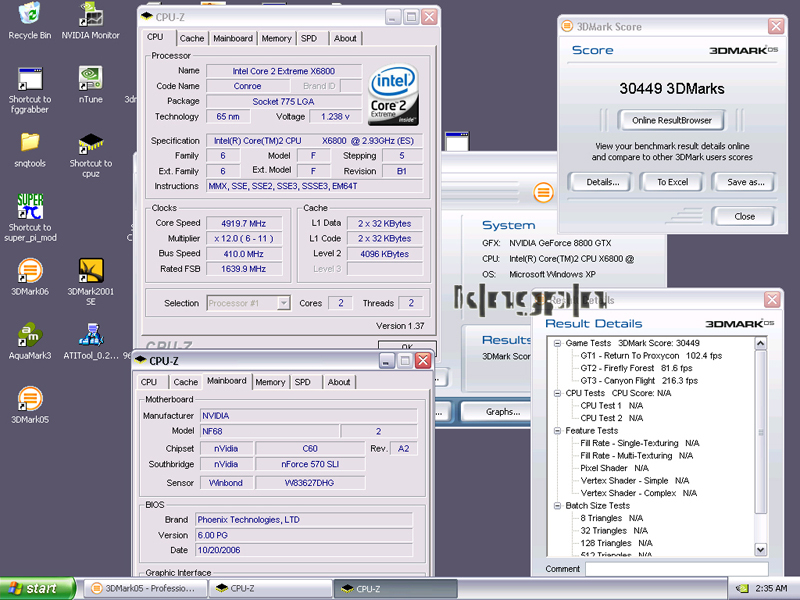Open the Mainboard tab in top CPU-Z
The width and height of the screenshot is (800, 600).
click(233, 38)
